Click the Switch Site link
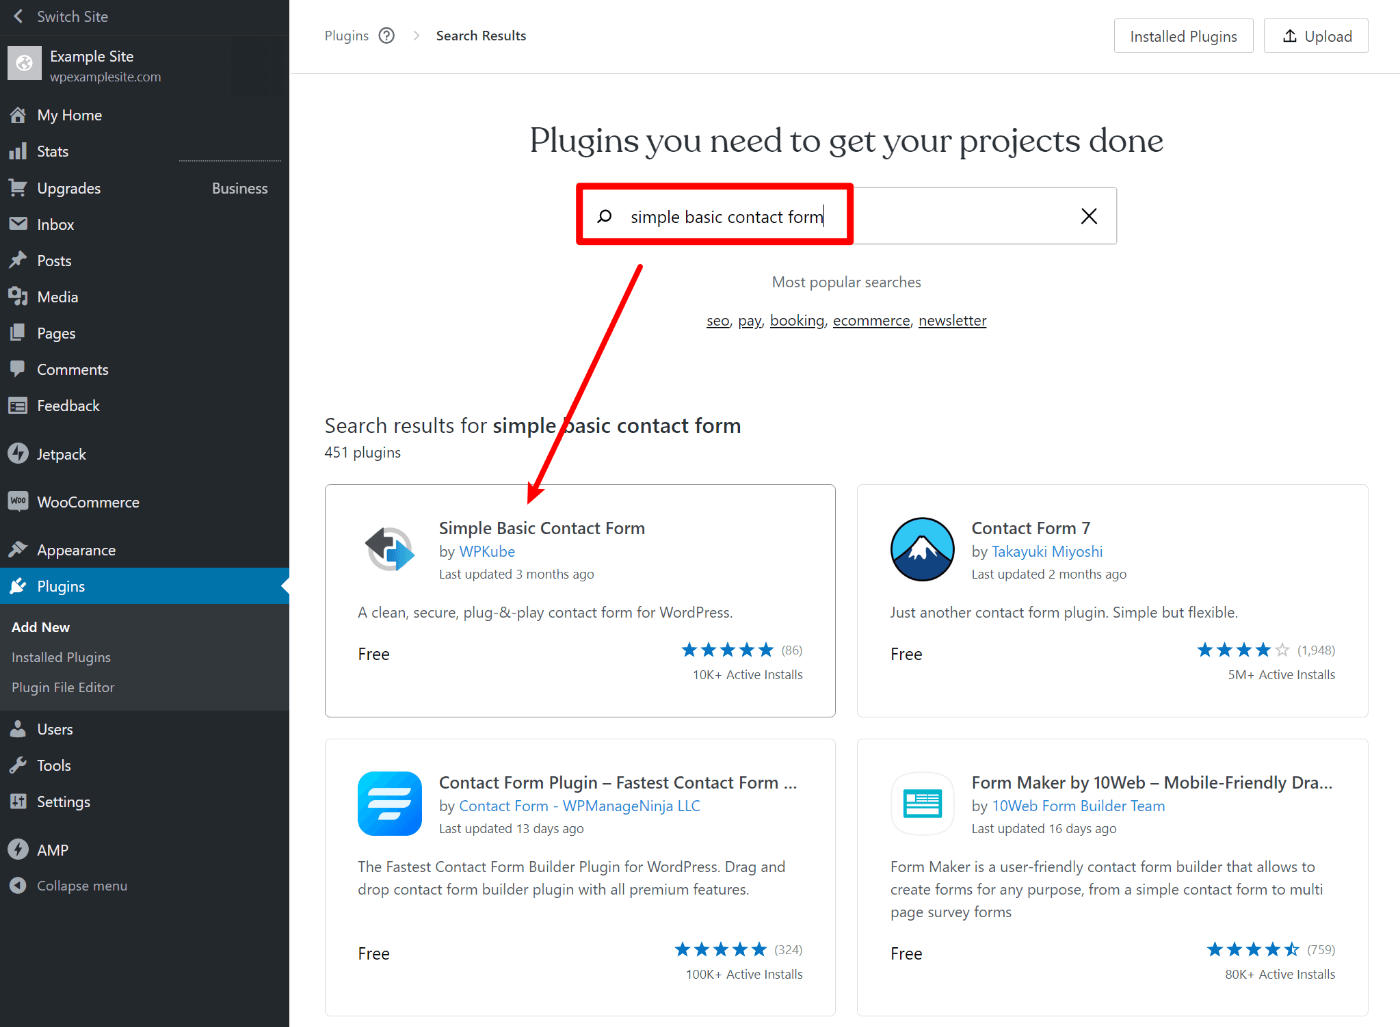The image size is (1400, 1027). coord(72,16)
